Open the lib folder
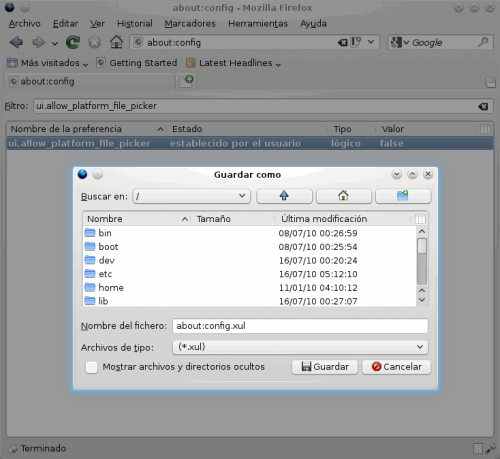This screenshot has width=500, height=459. click(103, 301)
